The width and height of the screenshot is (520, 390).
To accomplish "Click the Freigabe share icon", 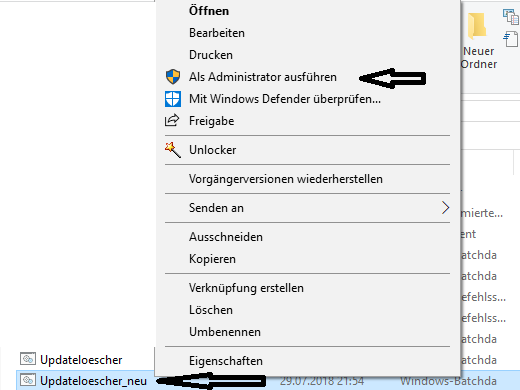I will (172, 121).
